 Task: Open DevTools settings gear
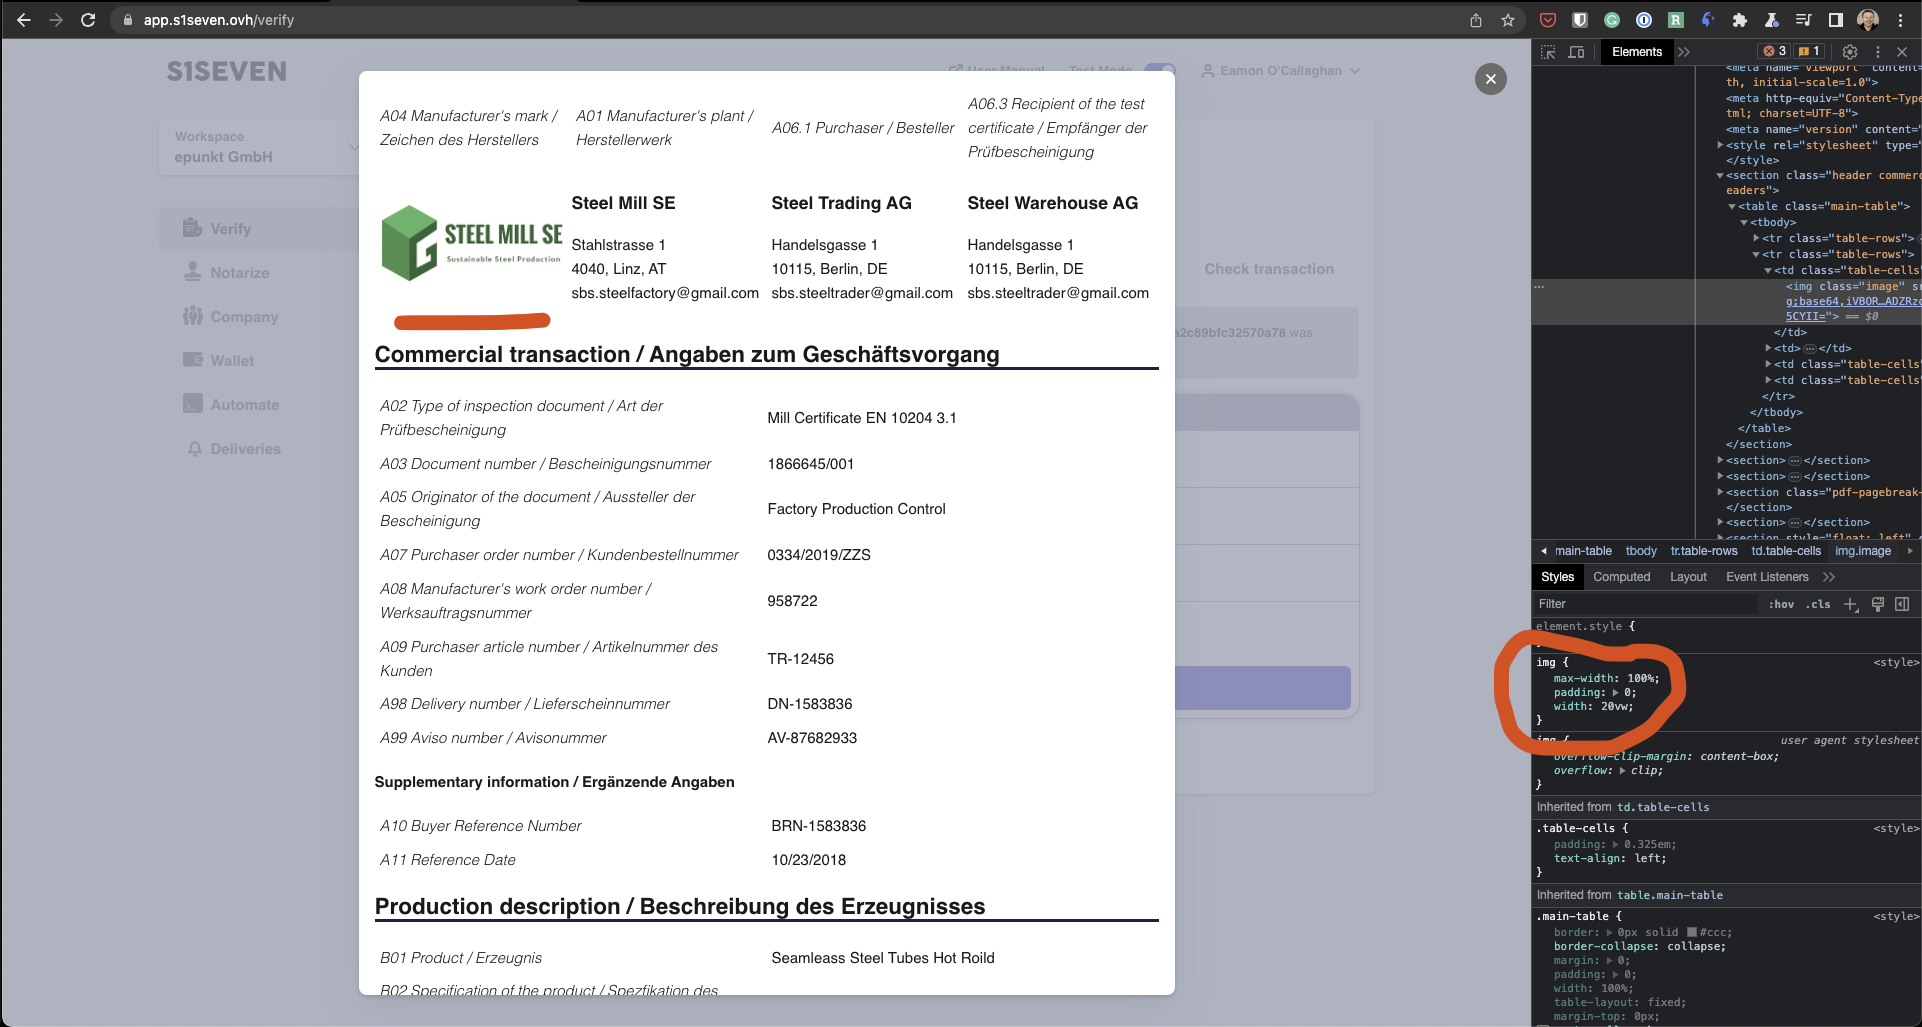coord(1850,52)
